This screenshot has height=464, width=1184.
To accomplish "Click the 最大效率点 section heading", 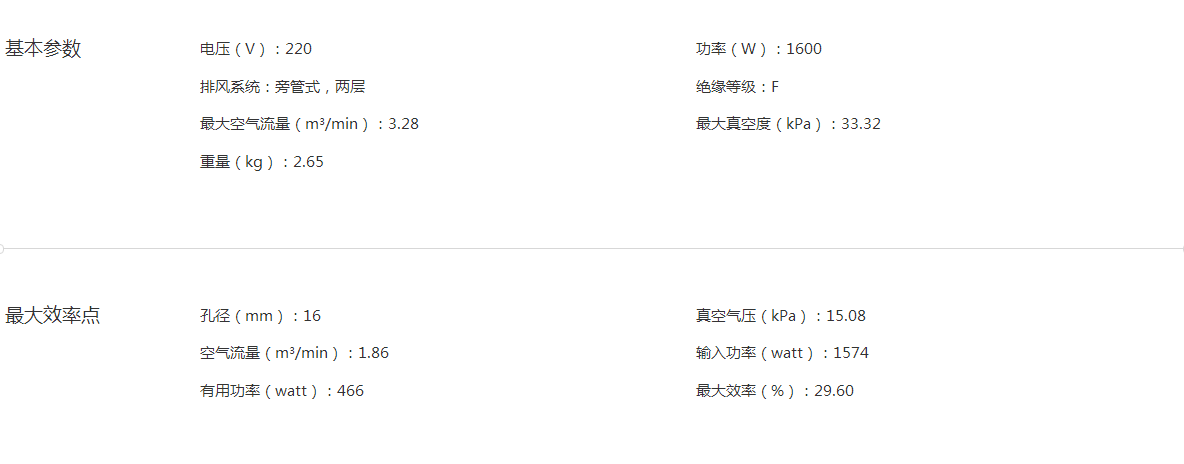I will click(x=53, y=316).
